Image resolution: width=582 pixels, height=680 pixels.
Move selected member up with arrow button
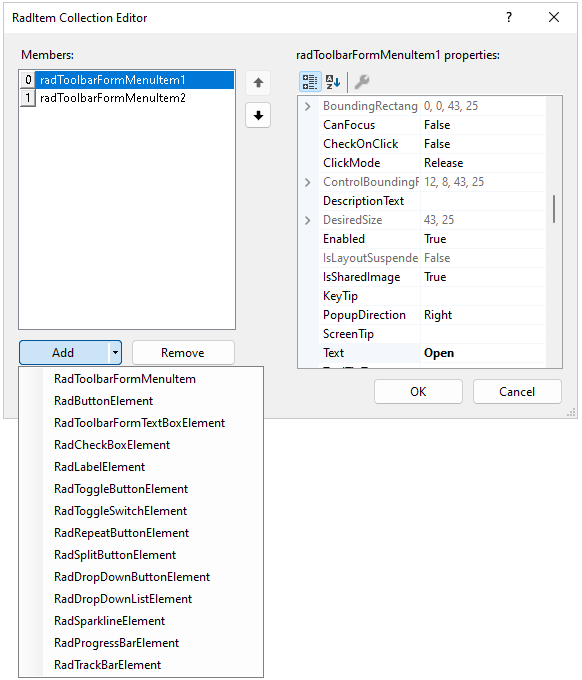(258, 82)
